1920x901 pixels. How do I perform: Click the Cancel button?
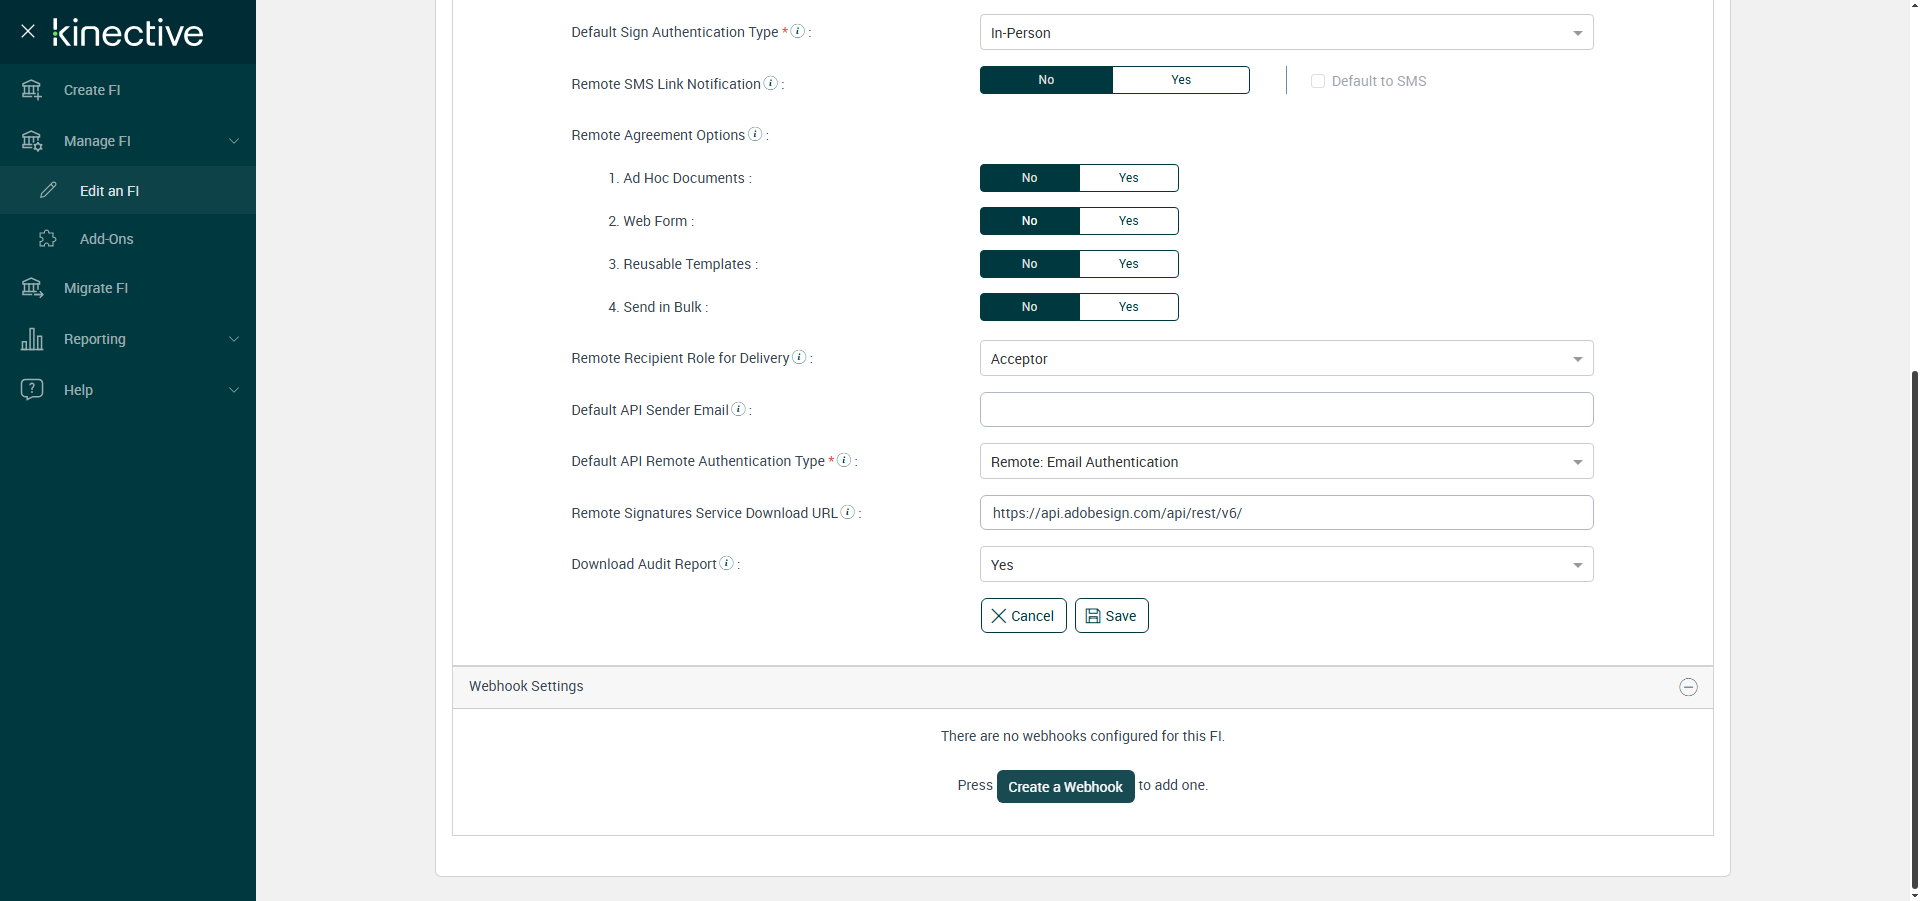click(1024, 616)
